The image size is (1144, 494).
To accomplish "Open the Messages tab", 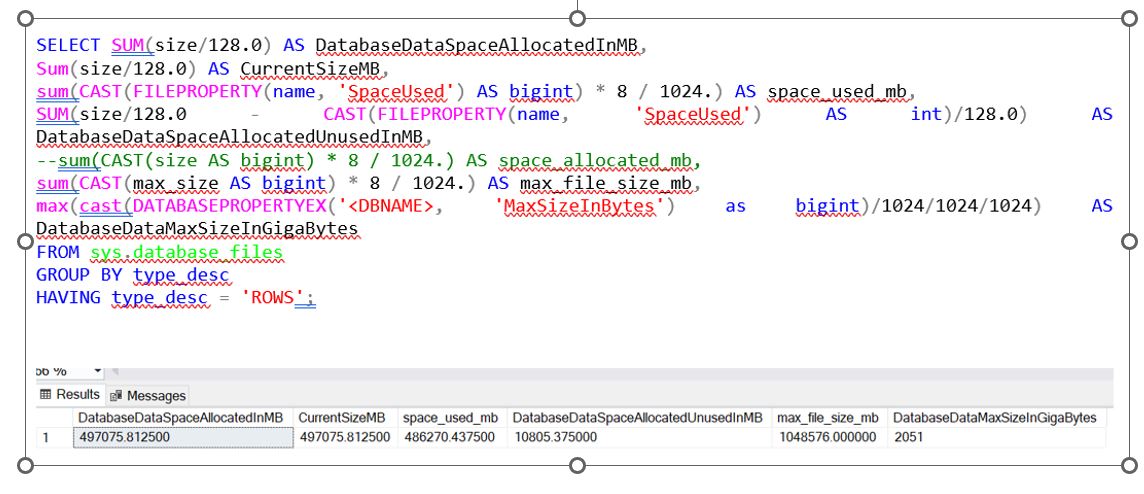I will pos(148,396).
